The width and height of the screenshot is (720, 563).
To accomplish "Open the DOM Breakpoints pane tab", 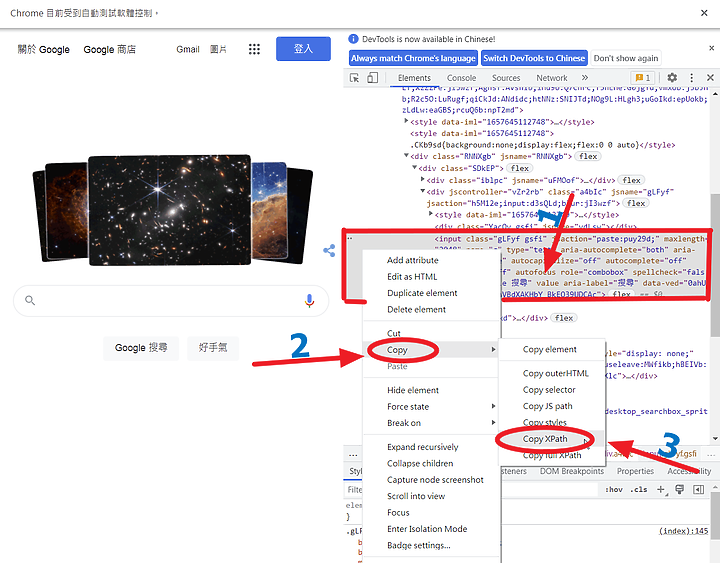I will point(572,471).
